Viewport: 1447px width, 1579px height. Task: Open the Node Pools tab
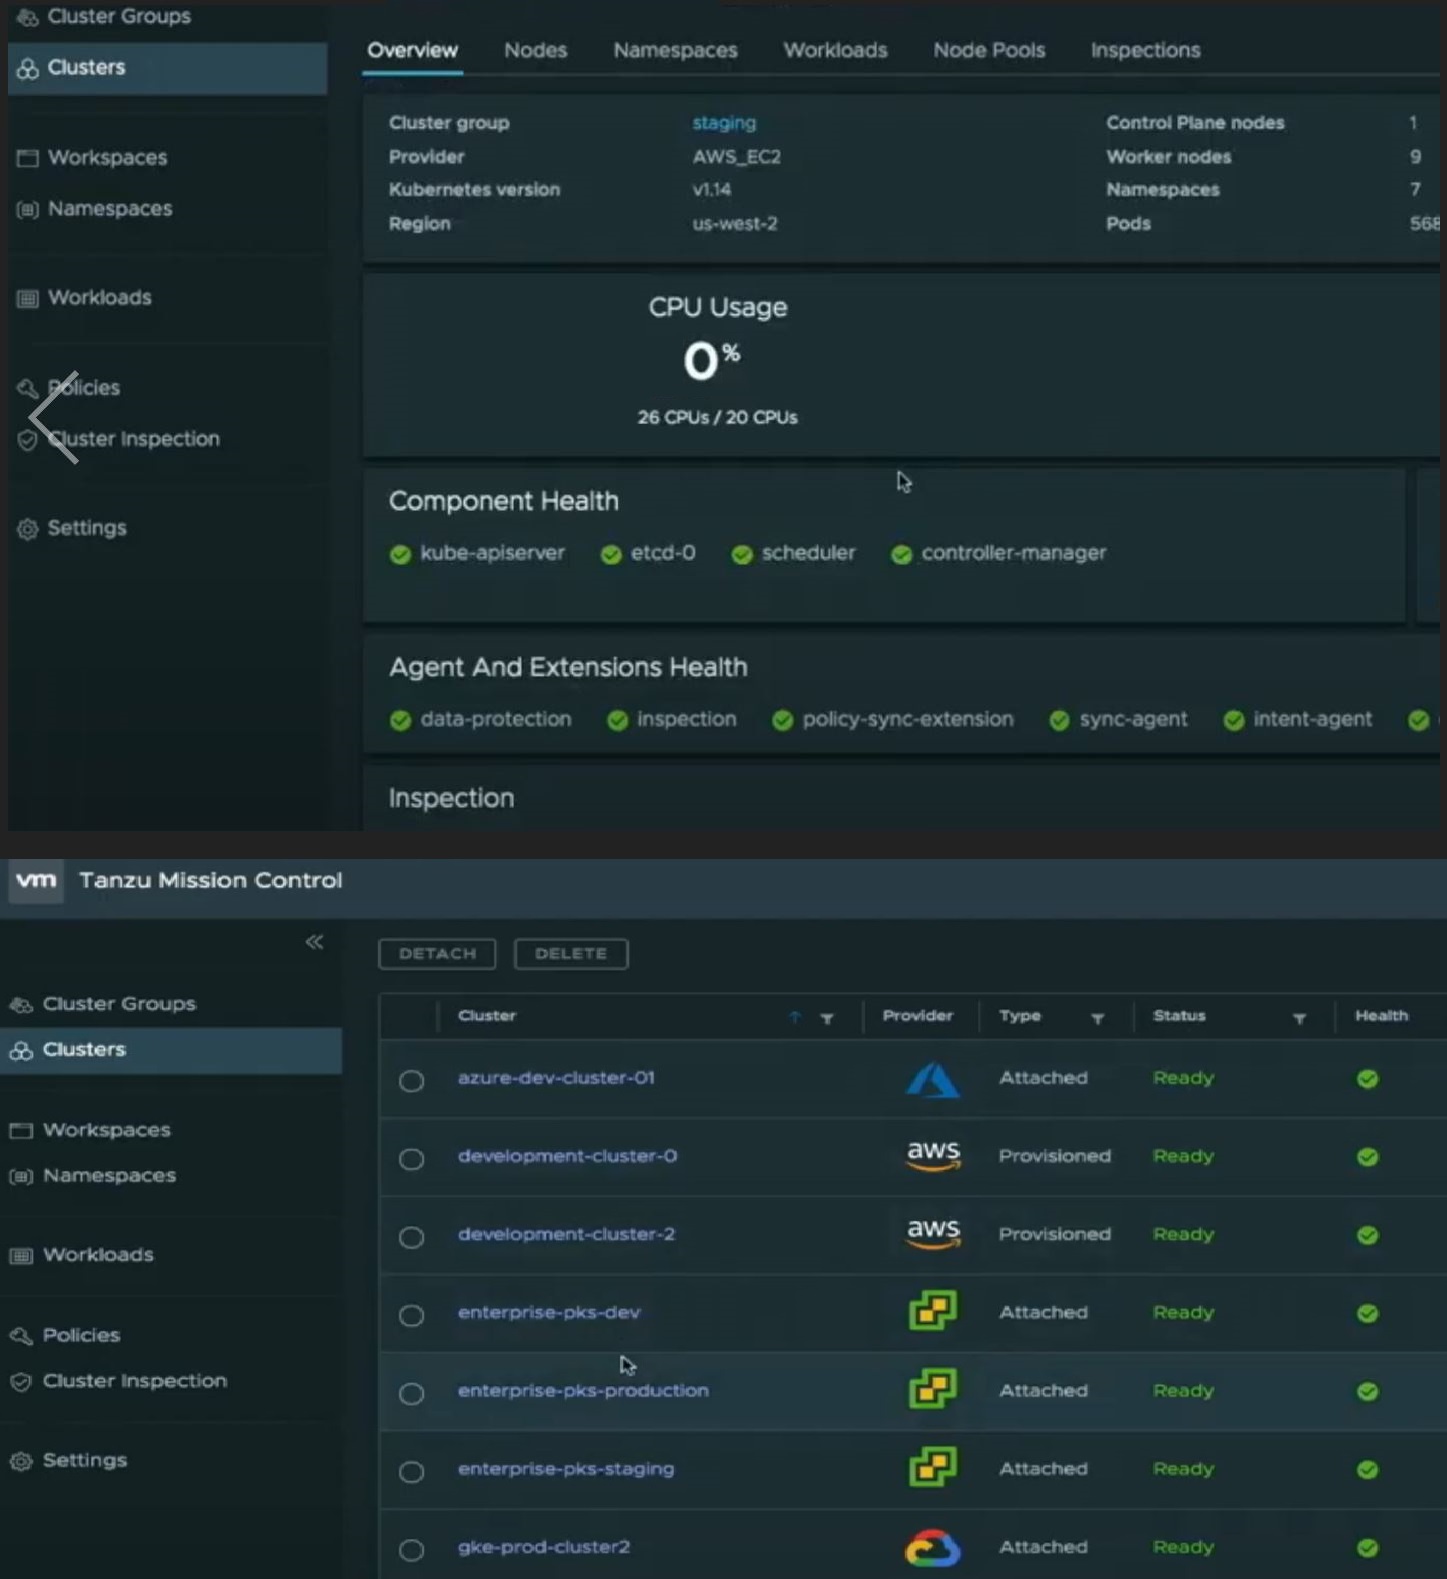pos(989,50)
